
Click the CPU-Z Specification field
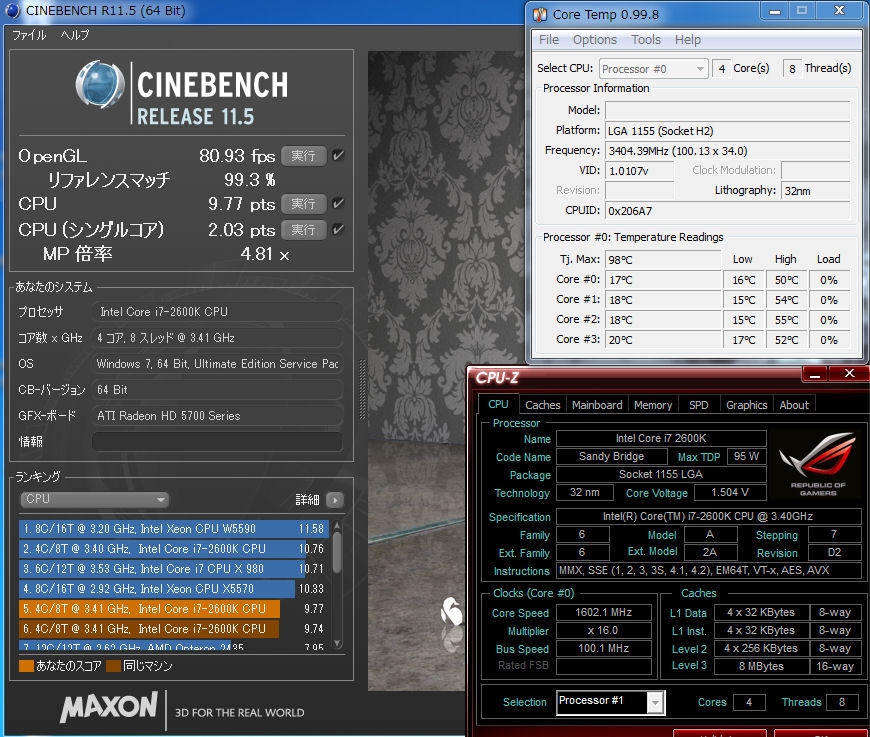[708, 516]
